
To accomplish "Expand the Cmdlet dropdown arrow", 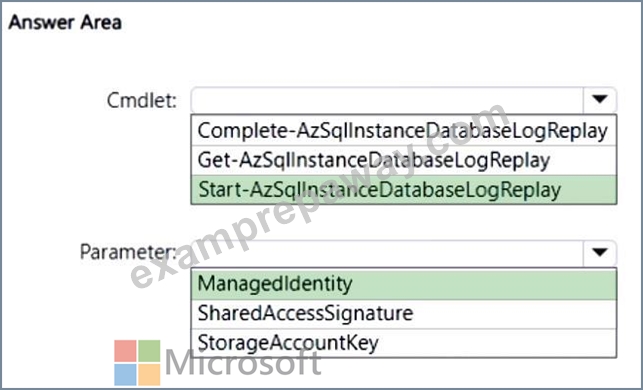I will pyautogui.click(x=600, y=99).
